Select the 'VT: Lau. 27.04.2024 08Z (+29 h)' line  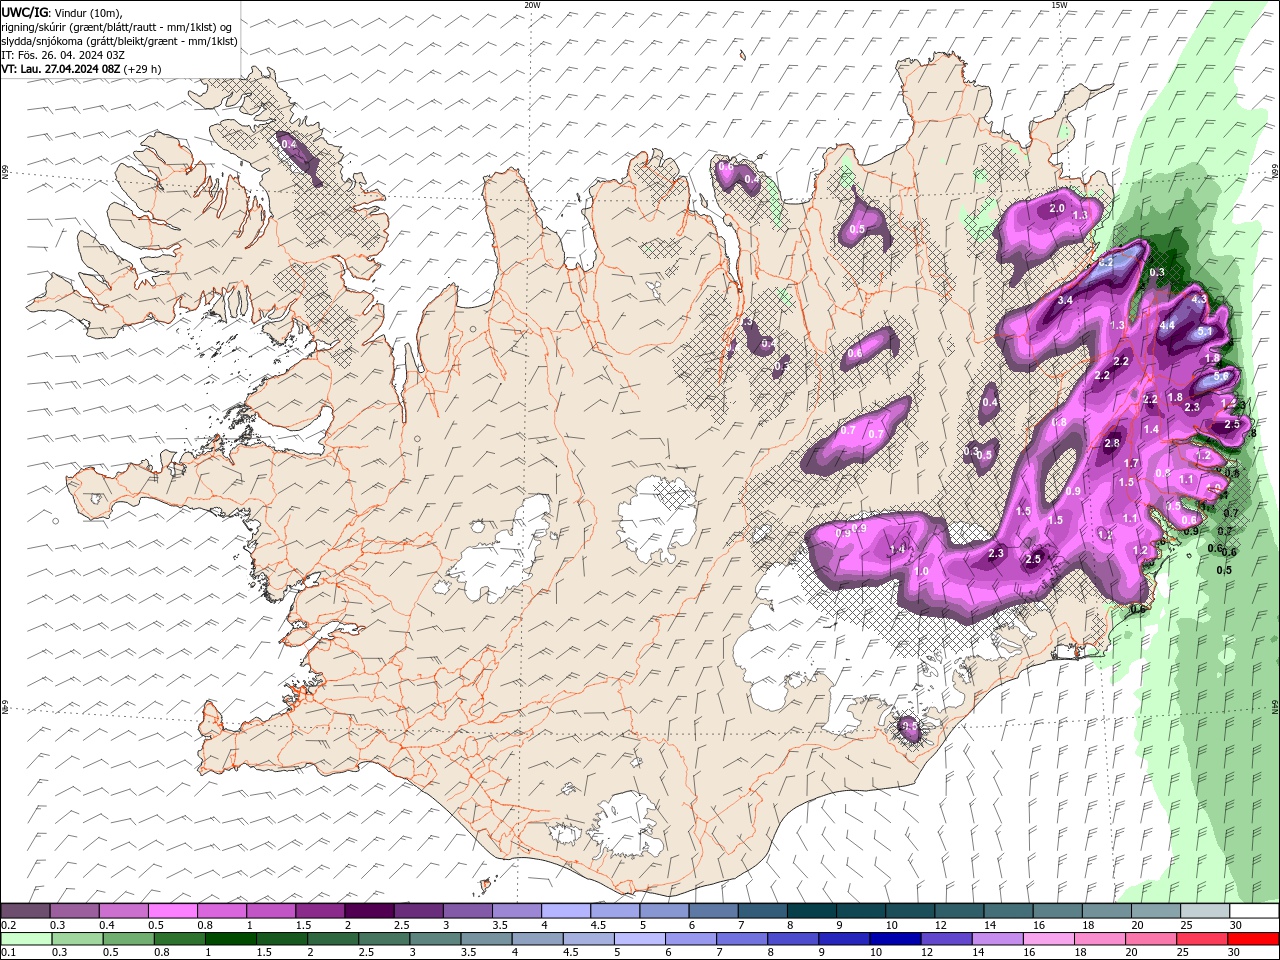[x=82, y=69]
